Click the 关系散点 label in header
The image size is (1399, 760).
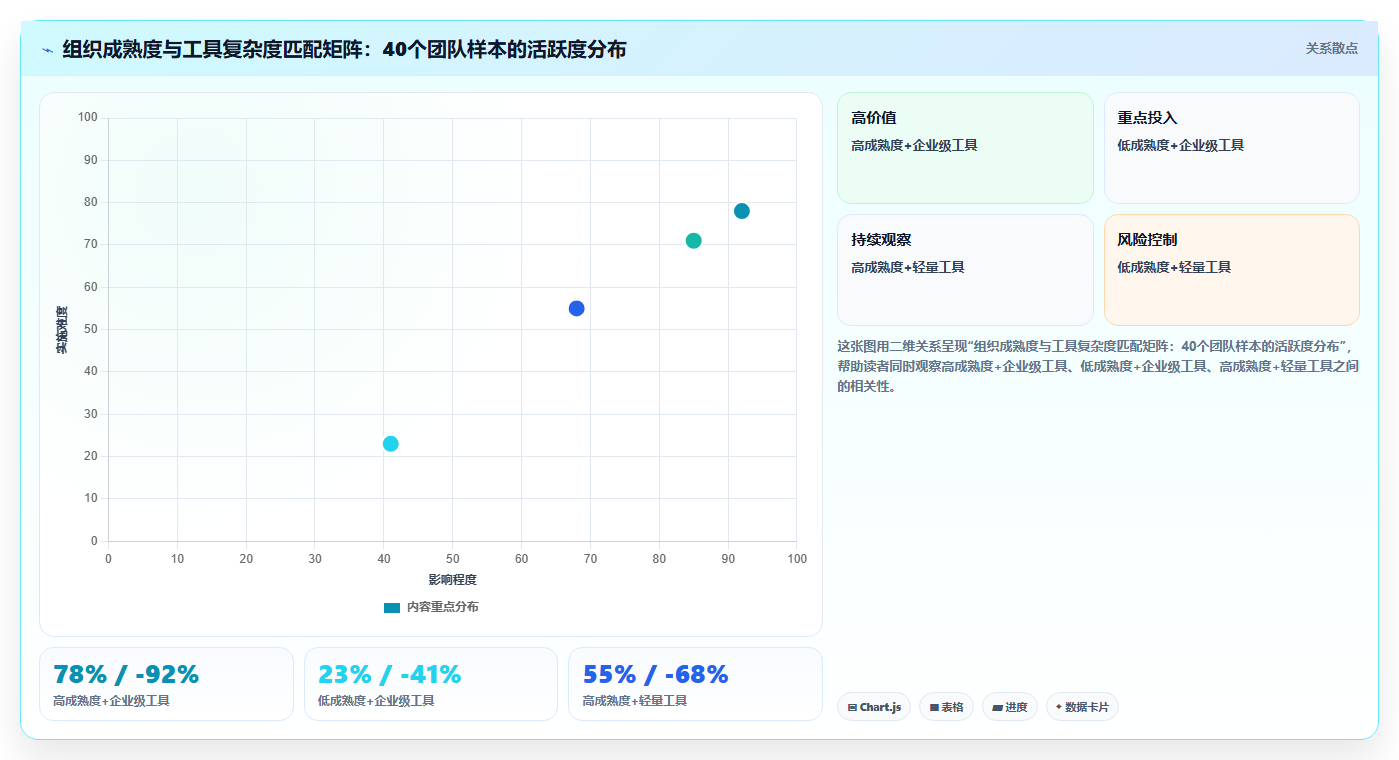[x=1331, y=48]
